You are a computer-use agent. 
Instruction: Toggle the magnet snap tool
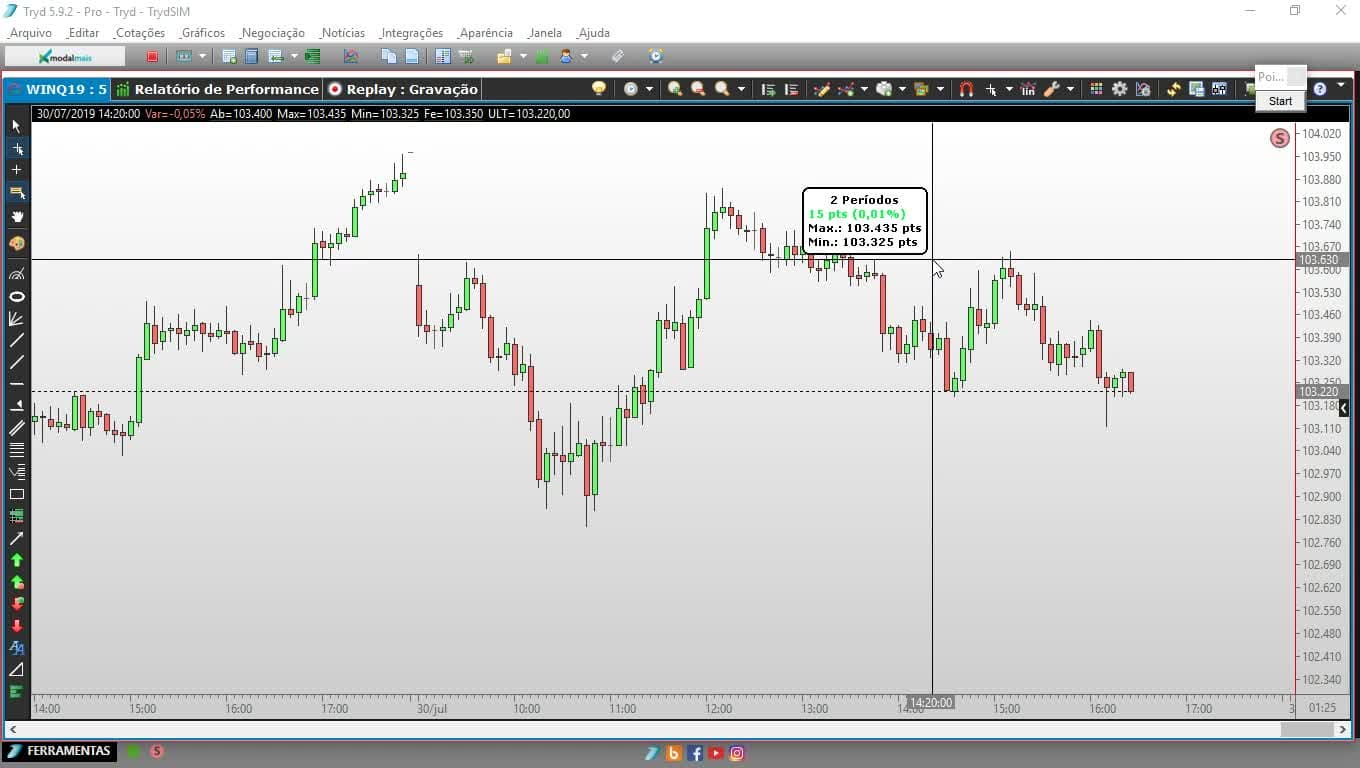tap(966, 89)
